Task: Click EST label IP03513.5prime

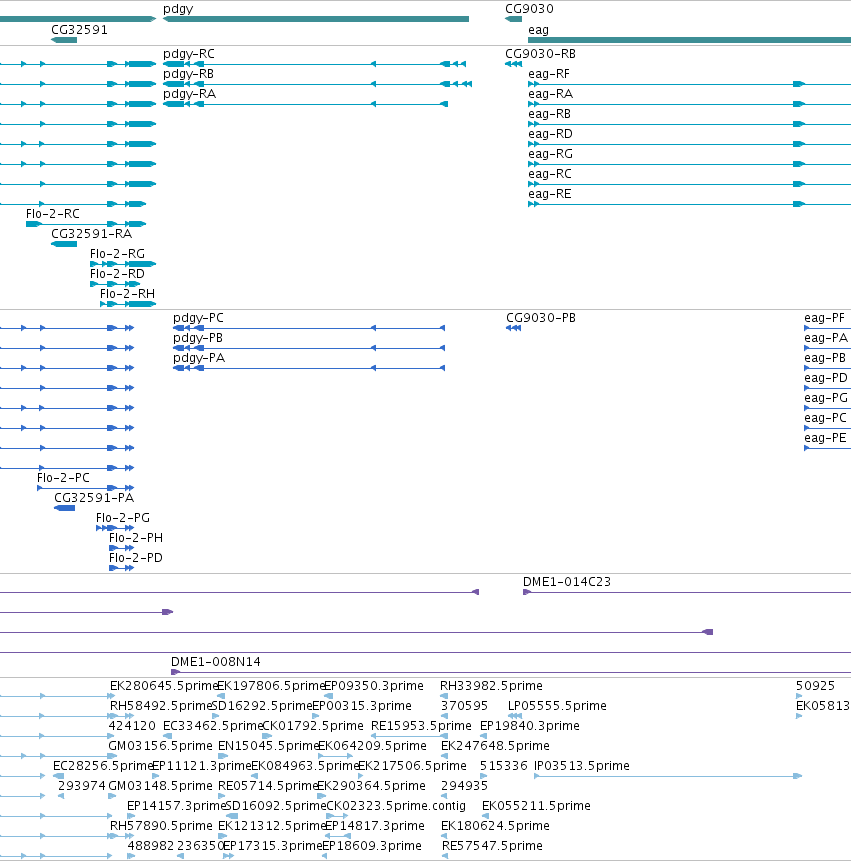Action: coord(581,766)
